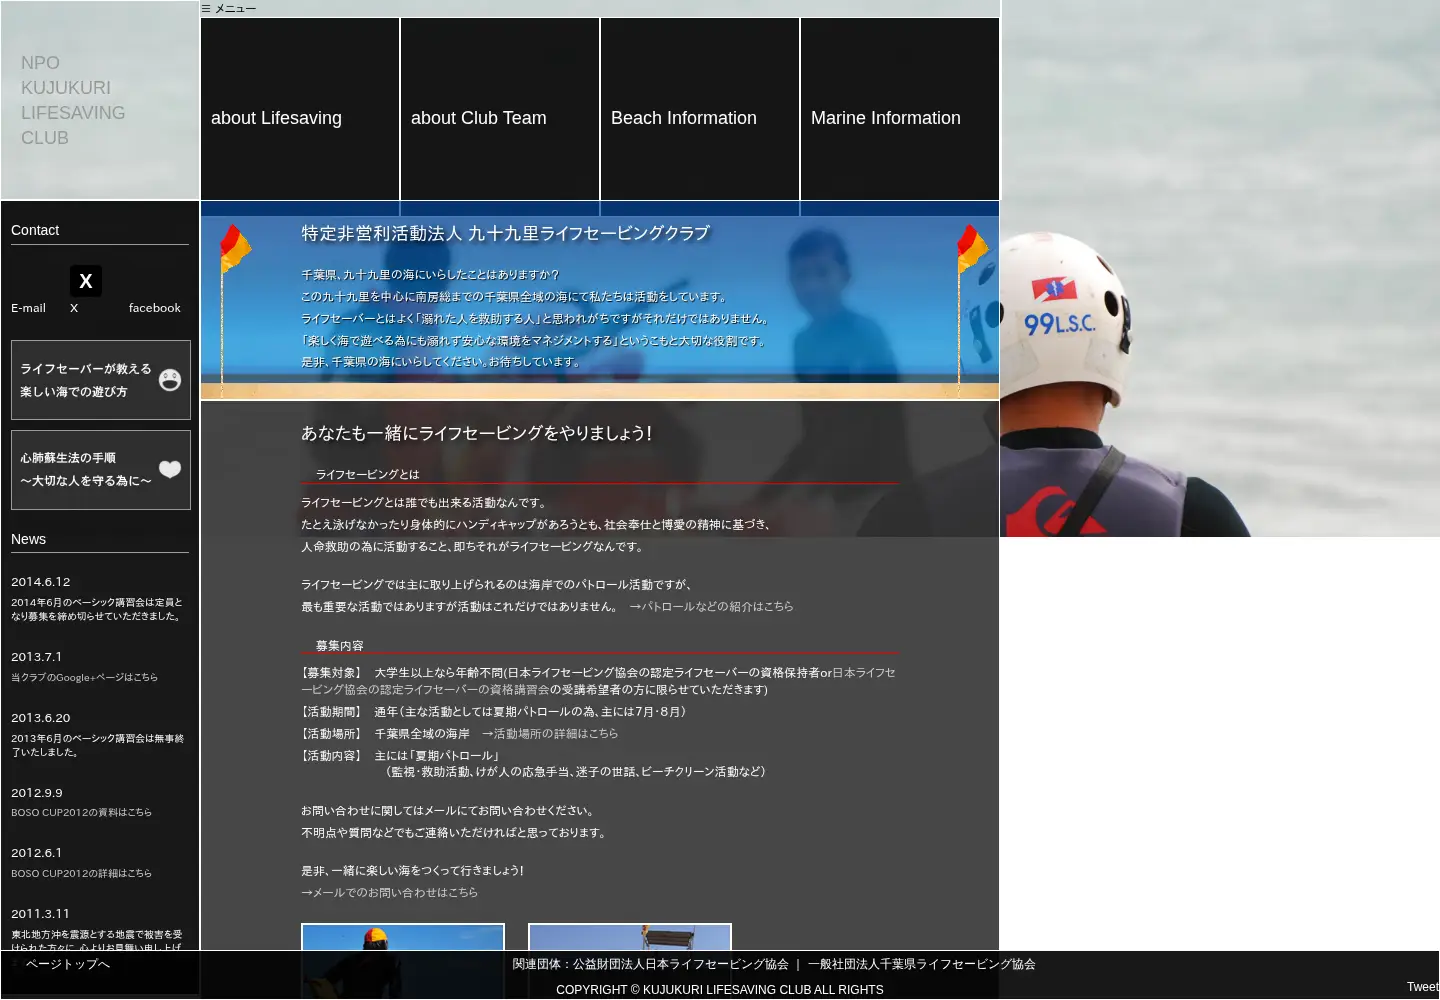The width and height of the screenshot is (1440, 1000).
Task: Open the X social media icon
Action: [86, 281]
